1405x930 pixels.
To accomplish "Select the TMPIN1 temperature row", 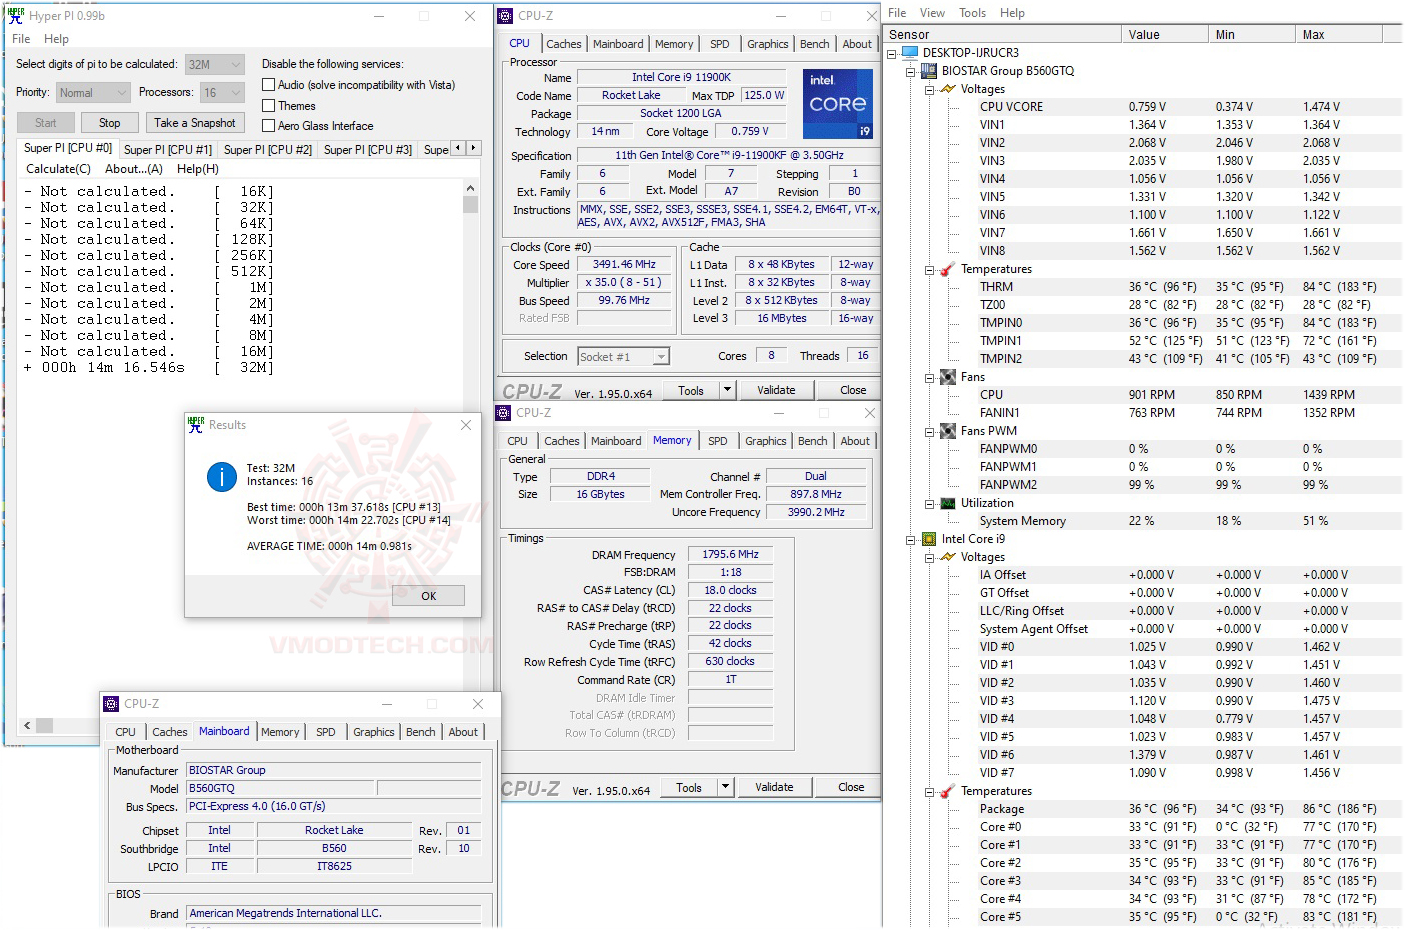I will 1140,341.
